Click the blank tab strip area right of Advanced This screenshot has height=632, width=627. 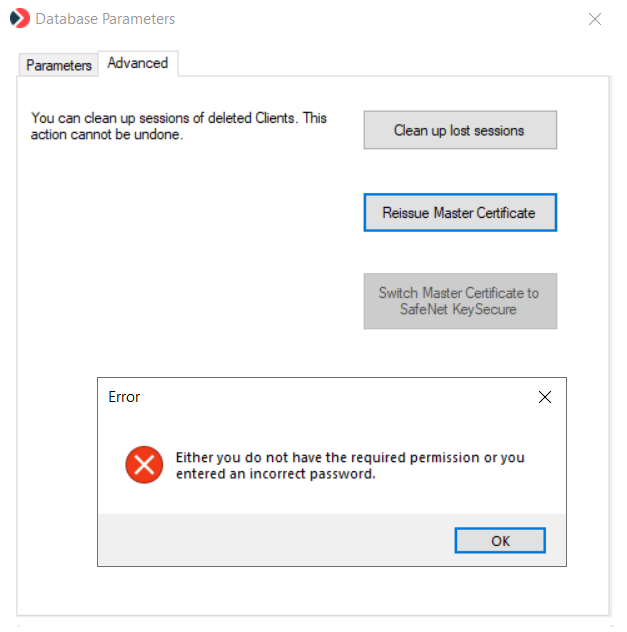coord(390,63)
